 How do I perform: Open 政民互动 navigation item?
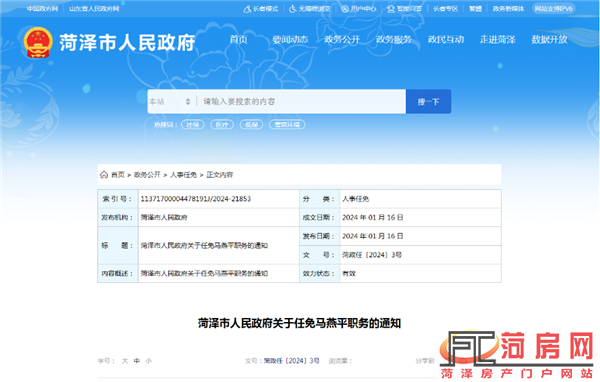[446, 39]
